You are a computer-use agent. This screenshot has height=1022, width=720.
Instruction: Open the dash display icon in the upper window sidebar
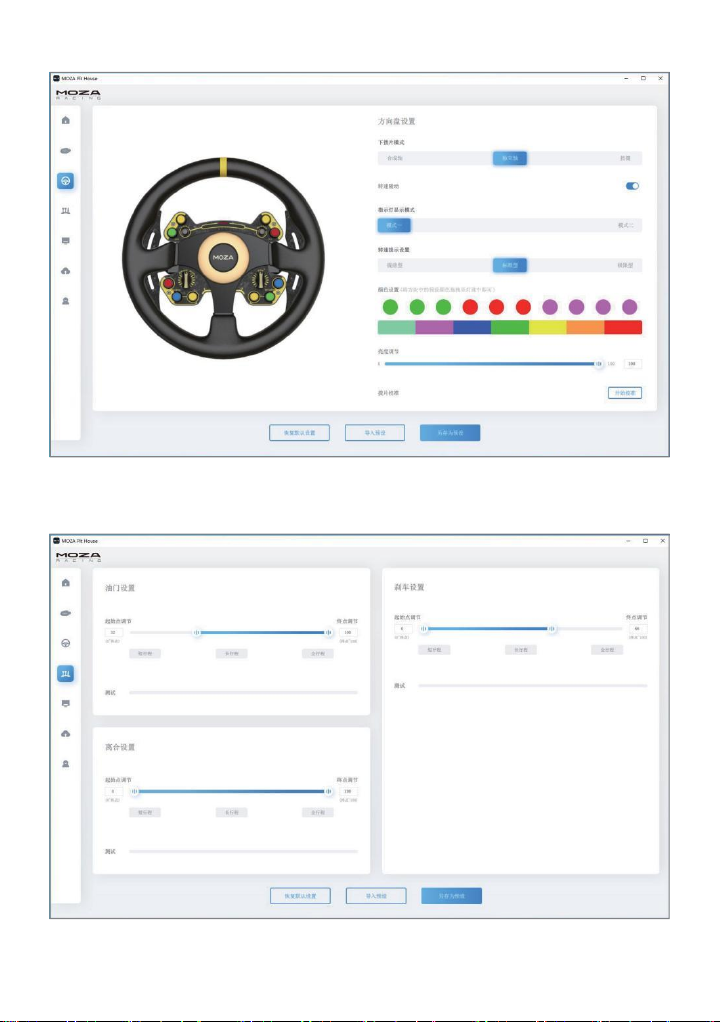[66, 241]
